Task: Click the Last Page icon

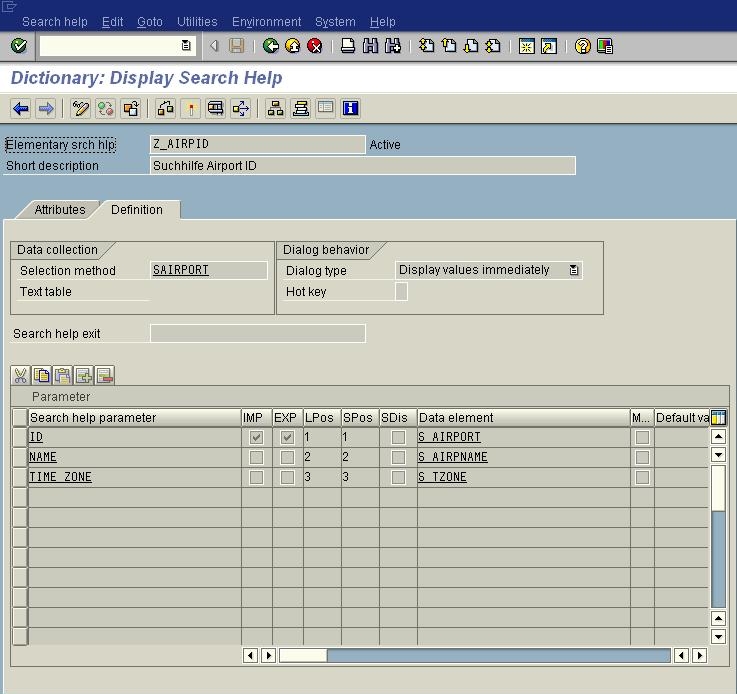Action: pos(493,46)
